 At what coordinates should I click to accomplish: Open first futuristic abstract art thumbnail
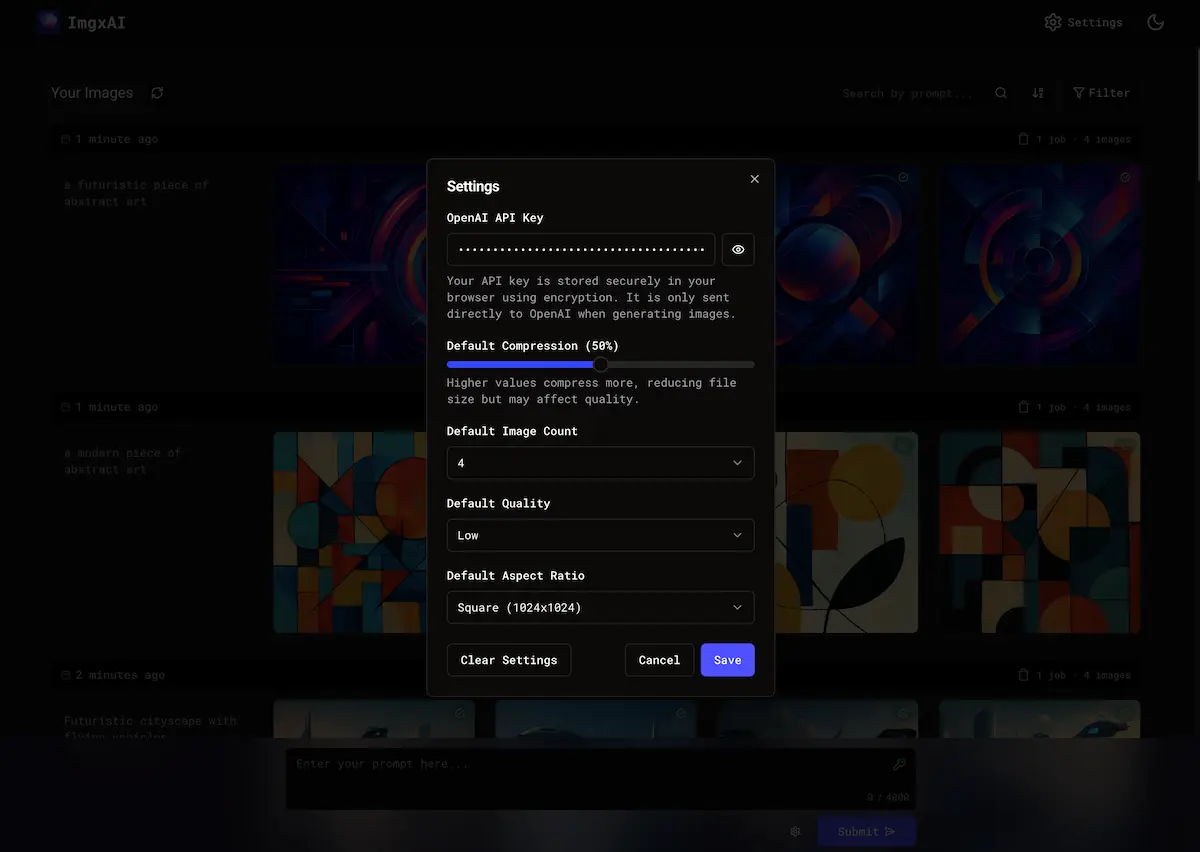click(x=350, y=264)
